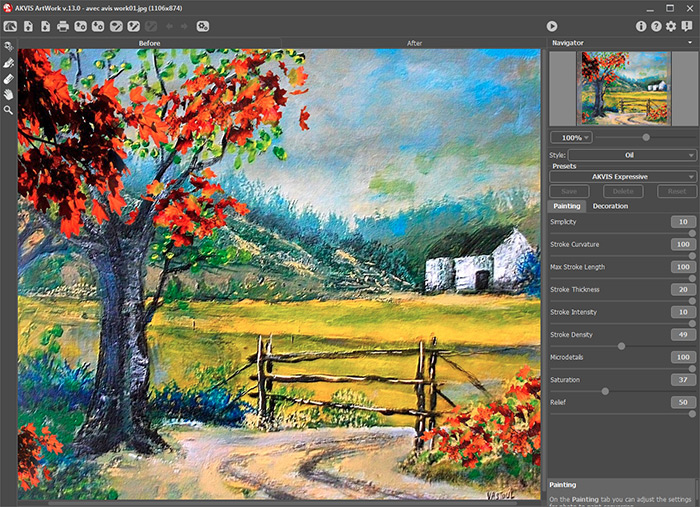Open preferences with the gear icon
This screenshot has height=507, width=700.
tap(671, 26)
